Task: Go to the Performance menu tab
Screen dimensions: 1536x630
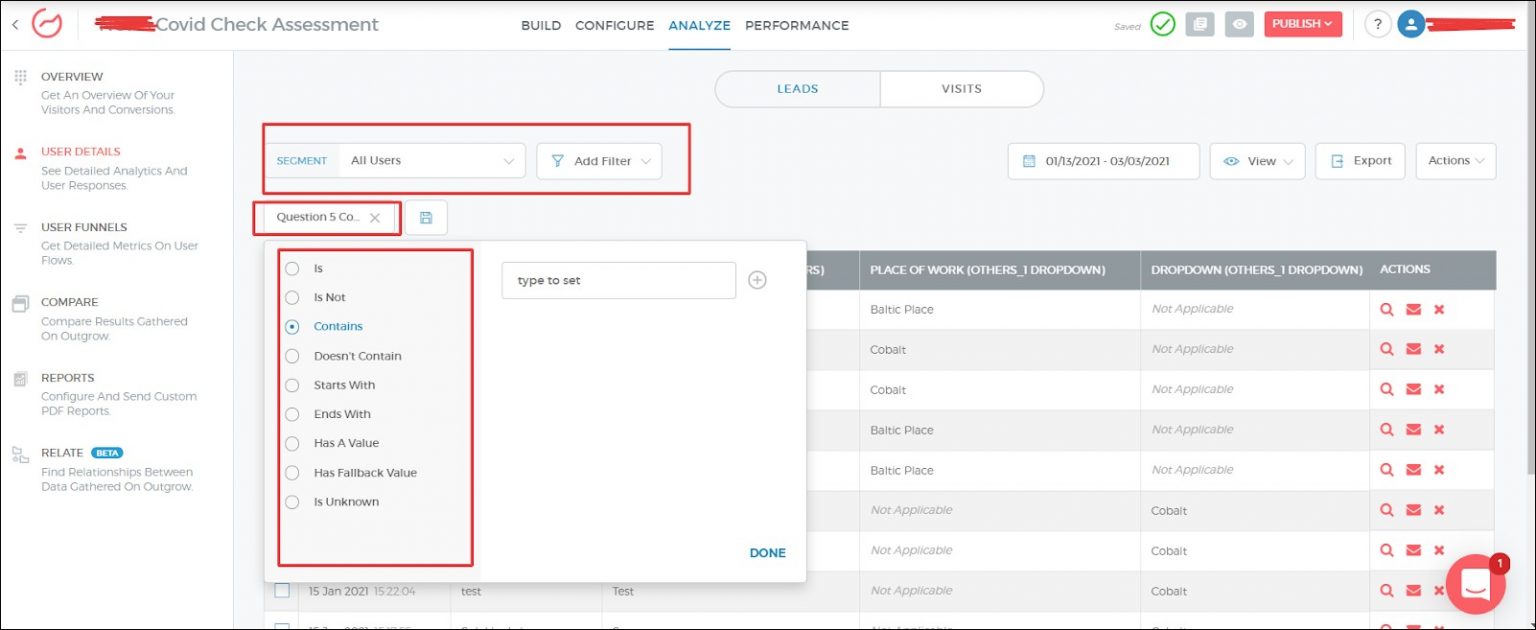Action: [x=796, y=25]
